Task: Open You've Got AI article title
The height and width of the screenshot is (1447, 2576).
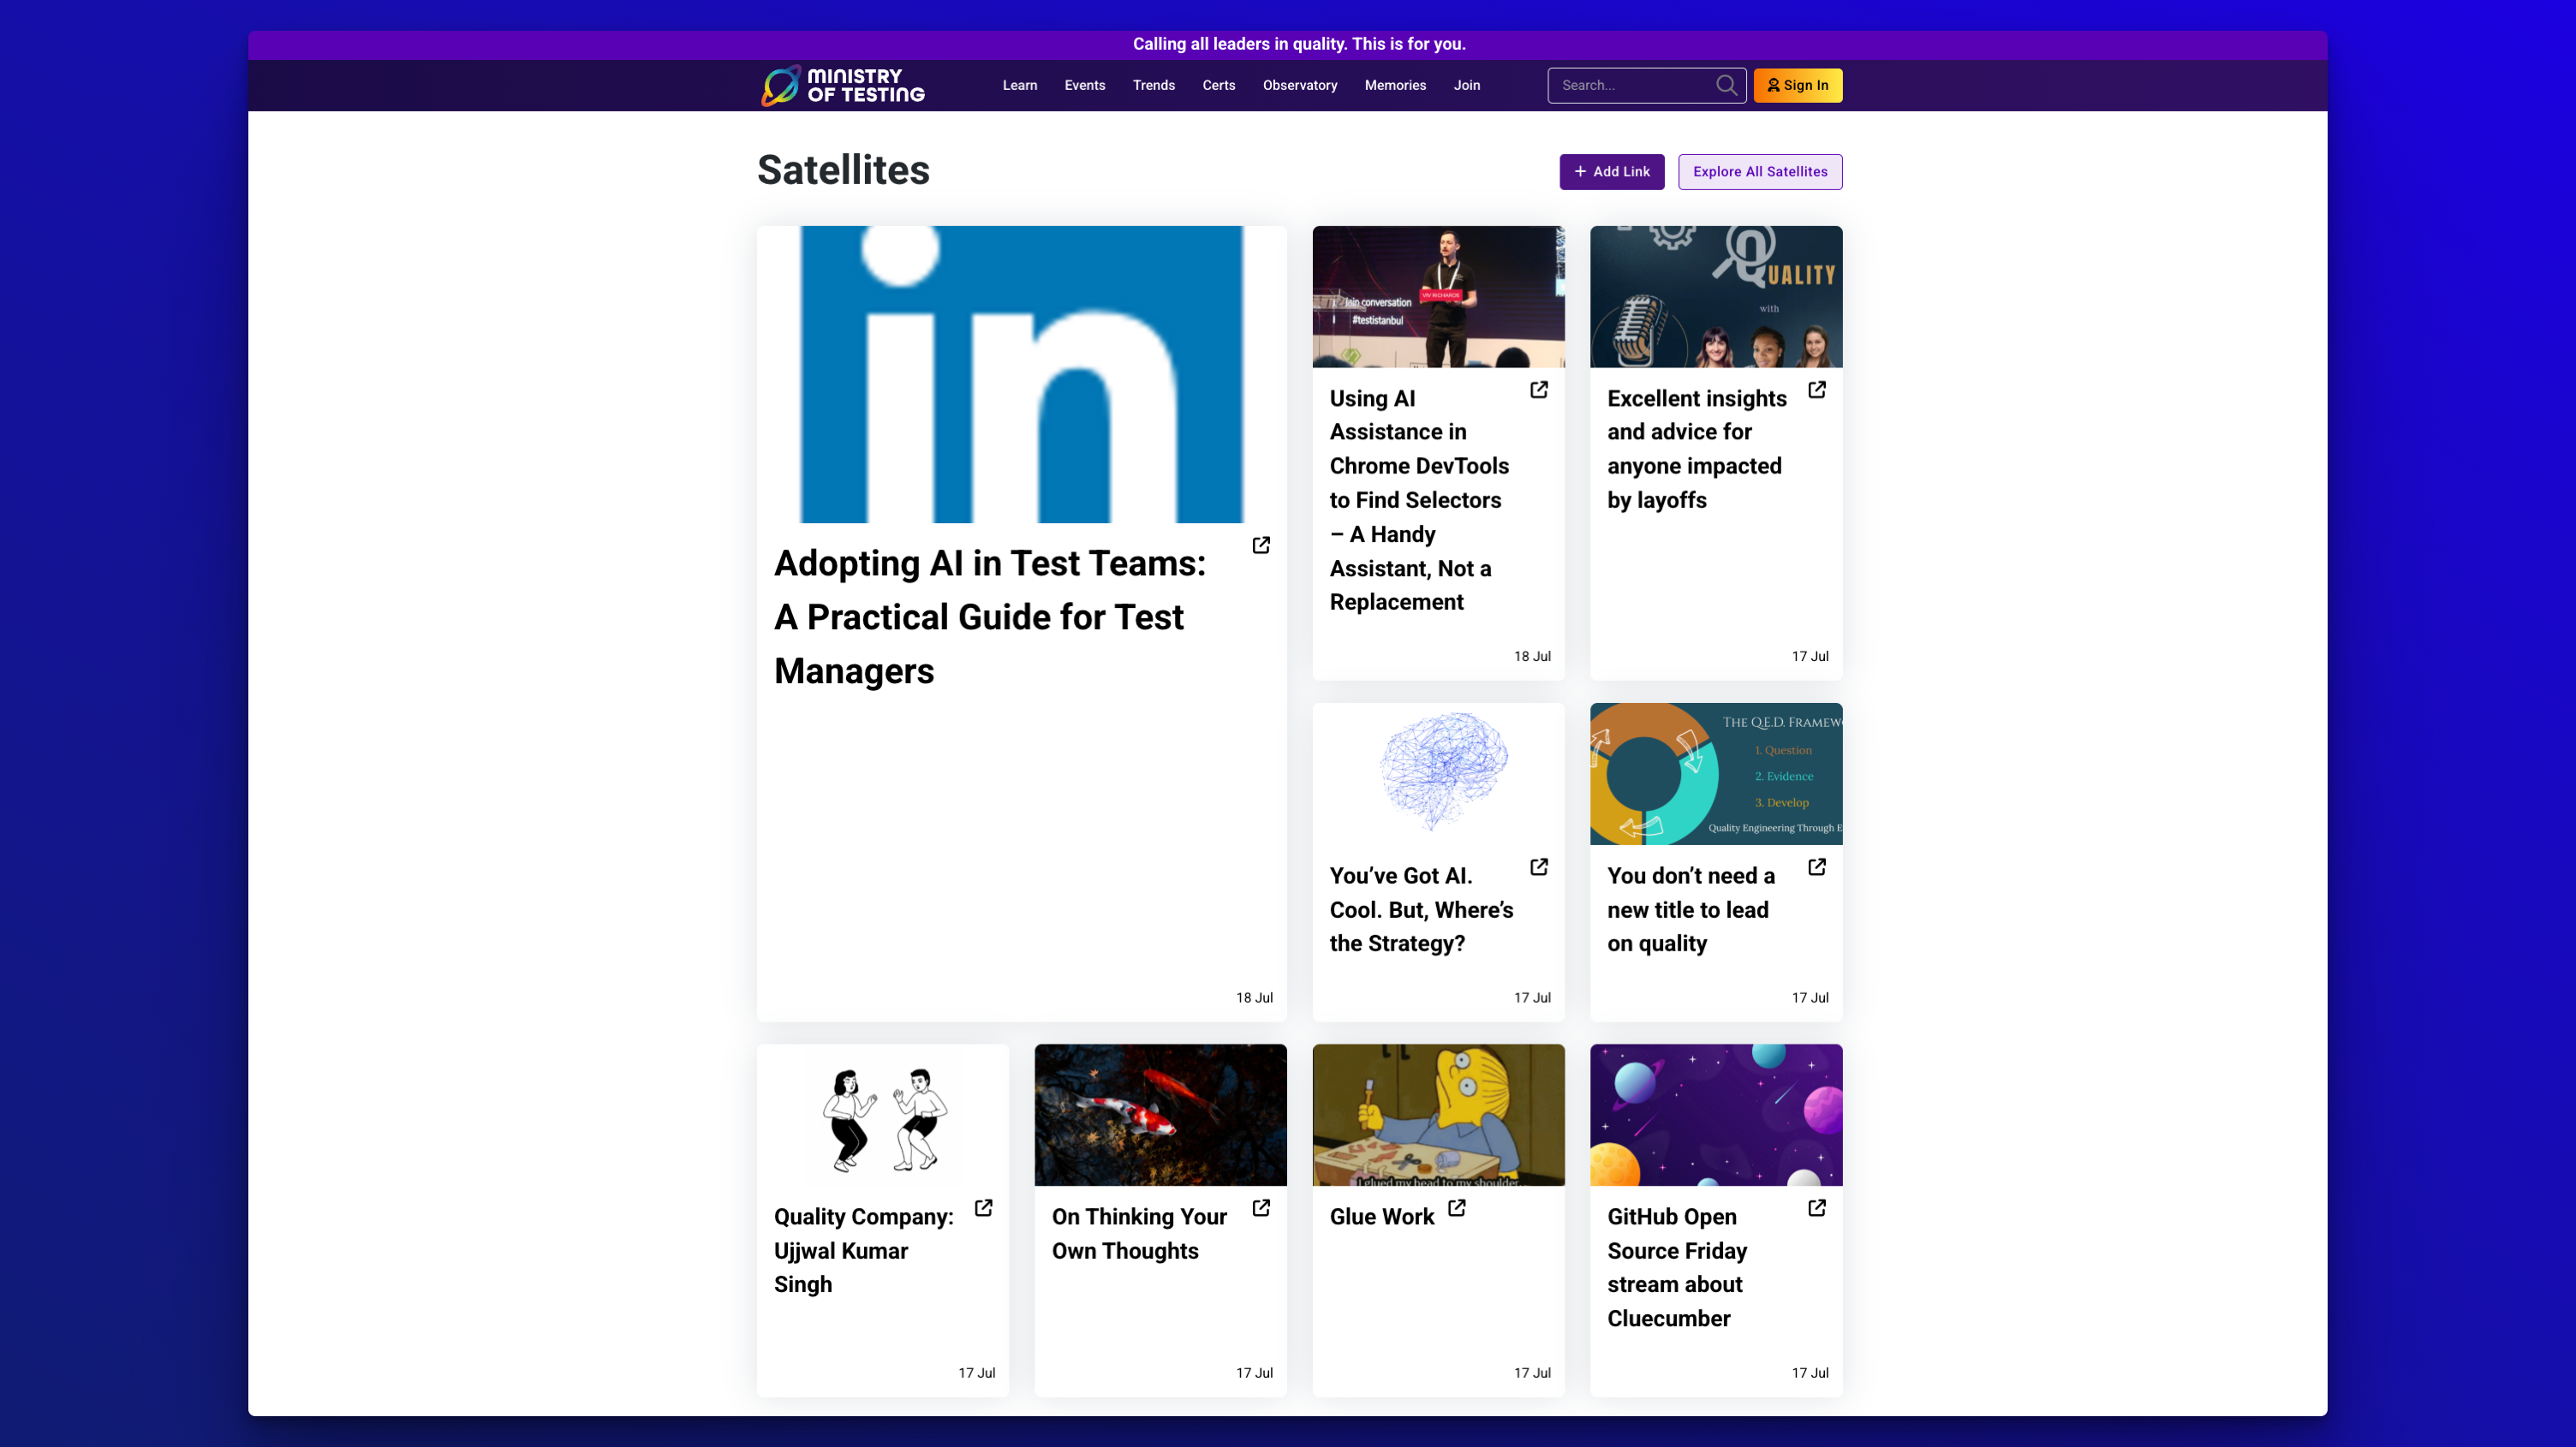Action: (1422, 910)
